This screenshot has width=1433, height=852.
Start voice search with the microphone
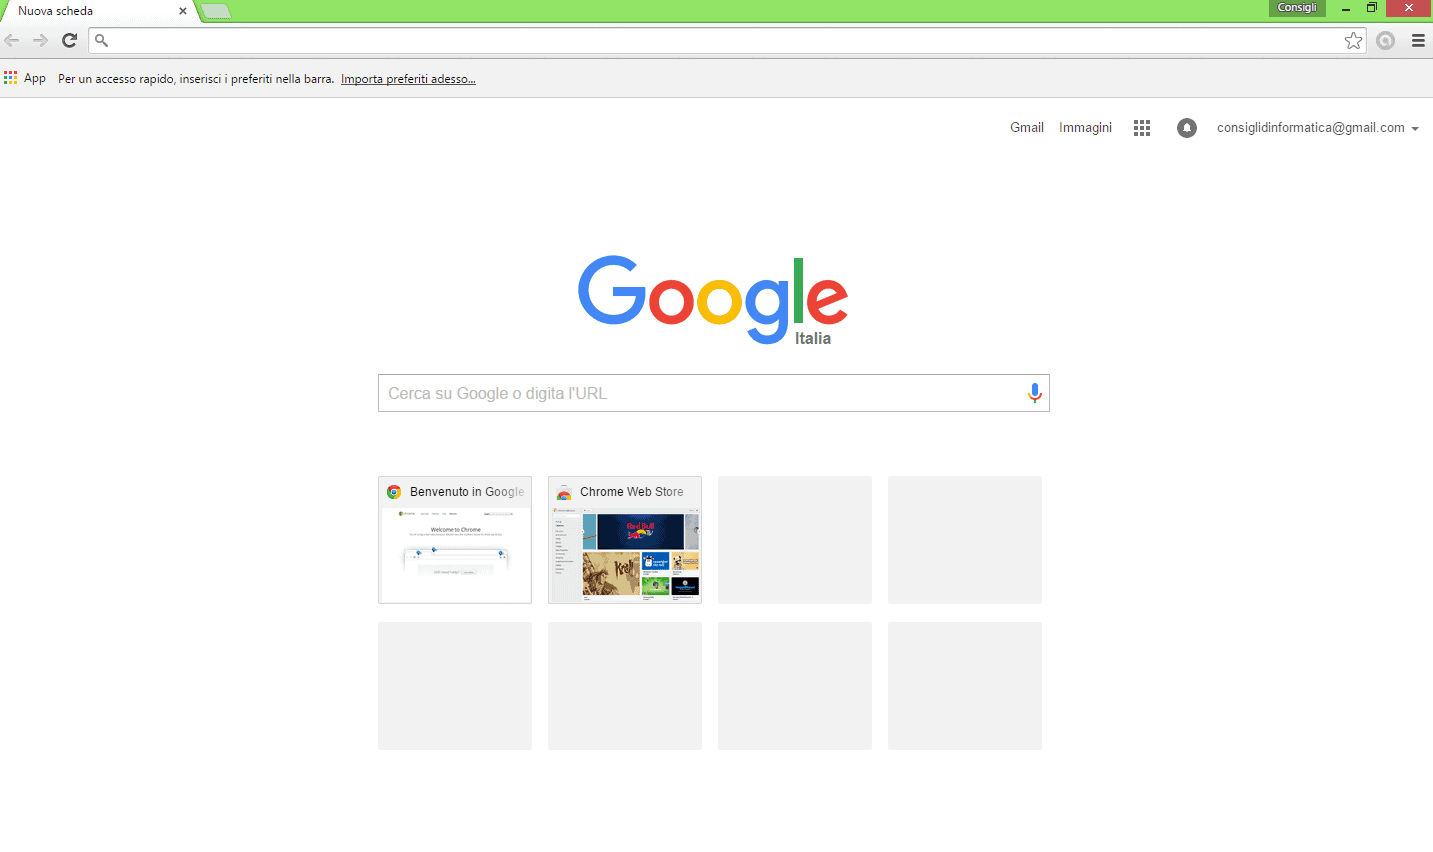click(x=1034, y=393)
